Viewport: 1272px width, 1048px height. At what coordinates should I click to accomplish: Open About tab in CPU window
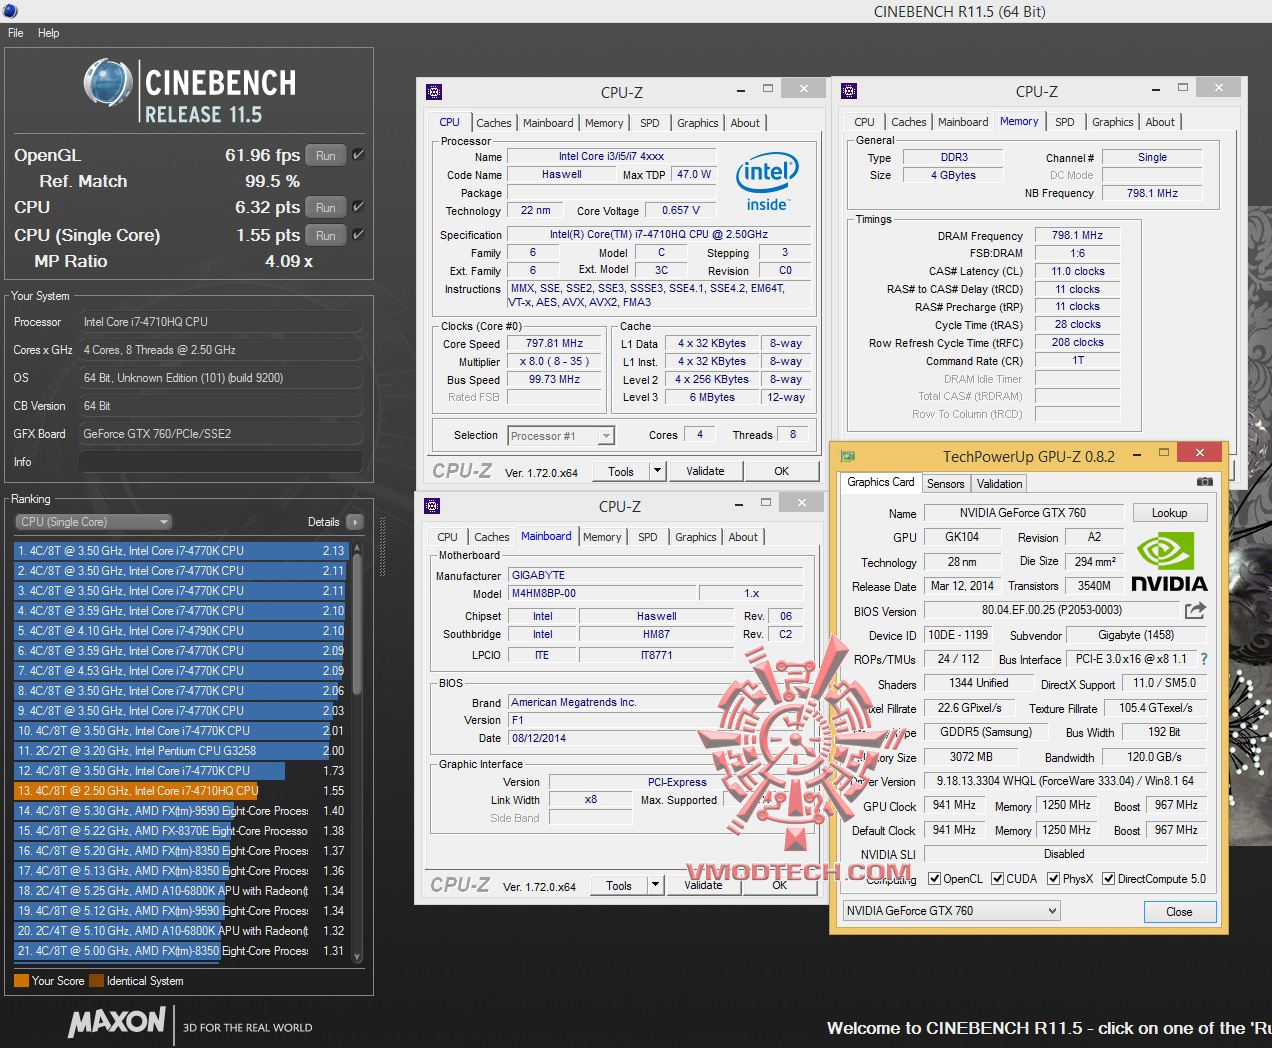pyautogui.click(x=745, y=123)
